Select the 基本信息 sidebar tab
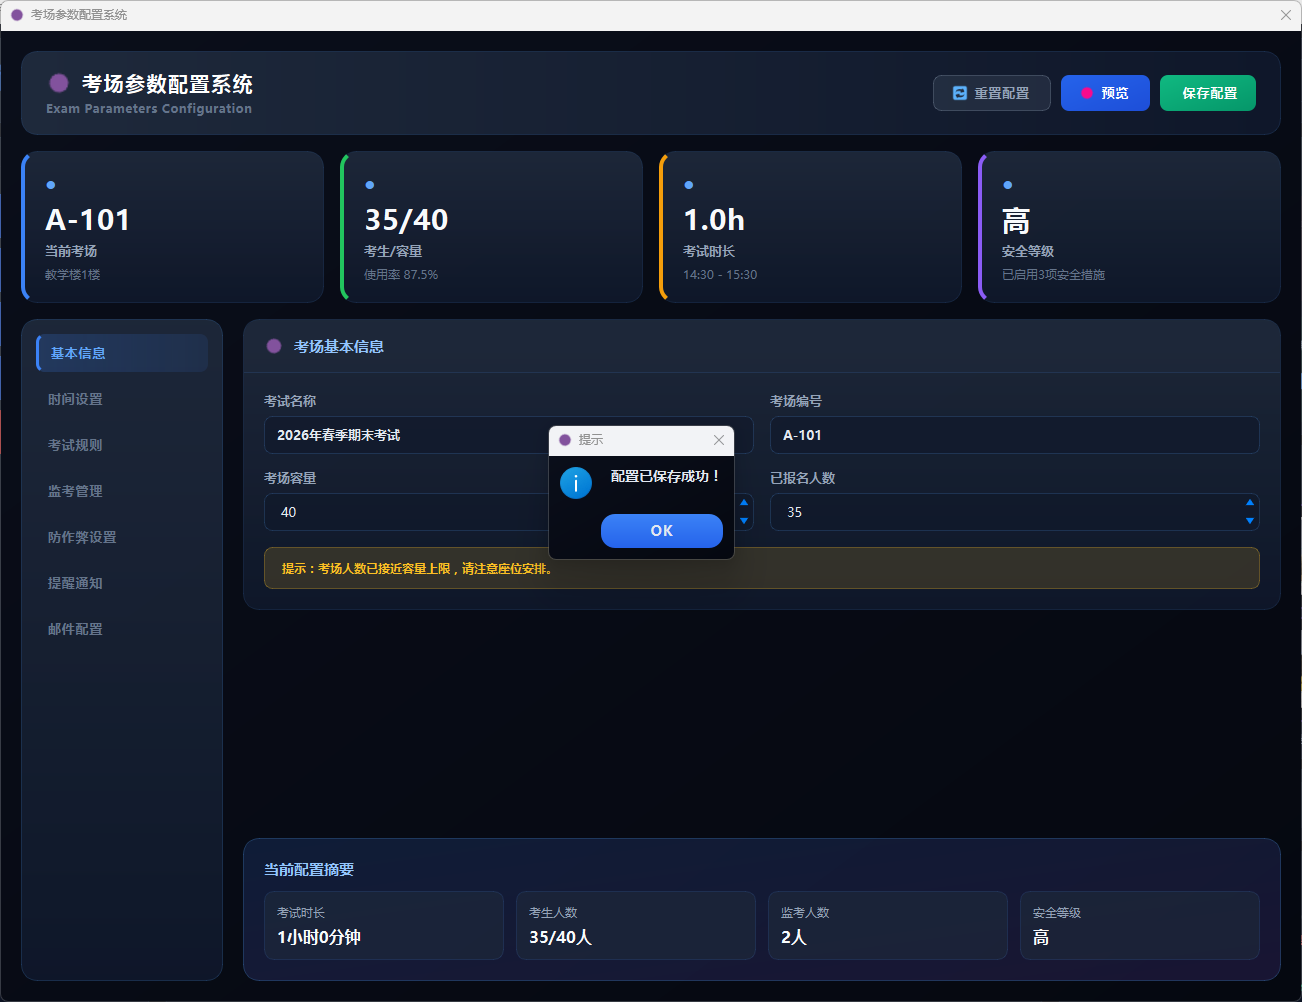Image resolution: width=1302 pixels, height=1002 pixels. (122, 353)
